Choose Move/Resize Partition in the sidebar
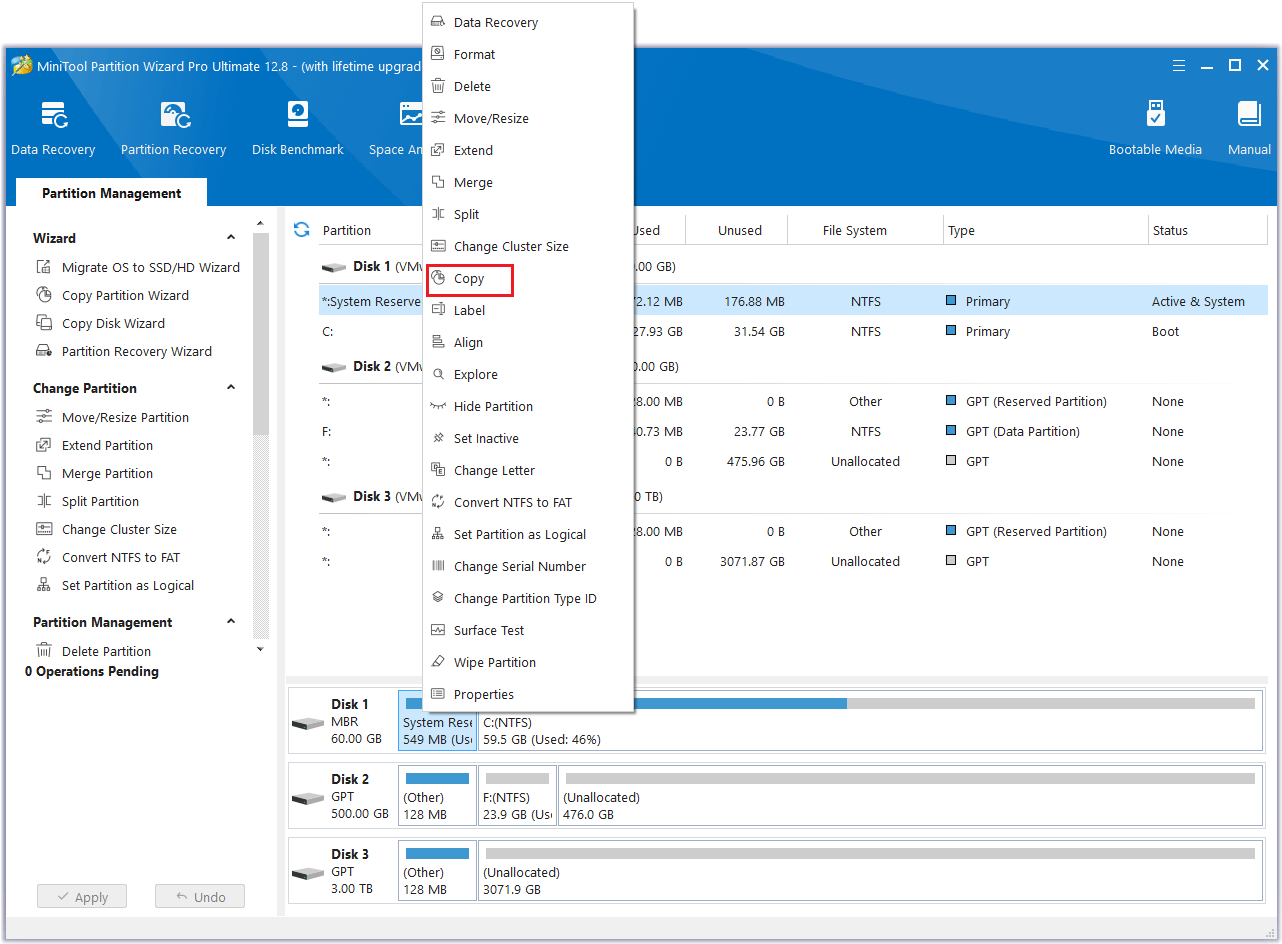This screenshot has width=1282, height=944. (x=112, y=417)
